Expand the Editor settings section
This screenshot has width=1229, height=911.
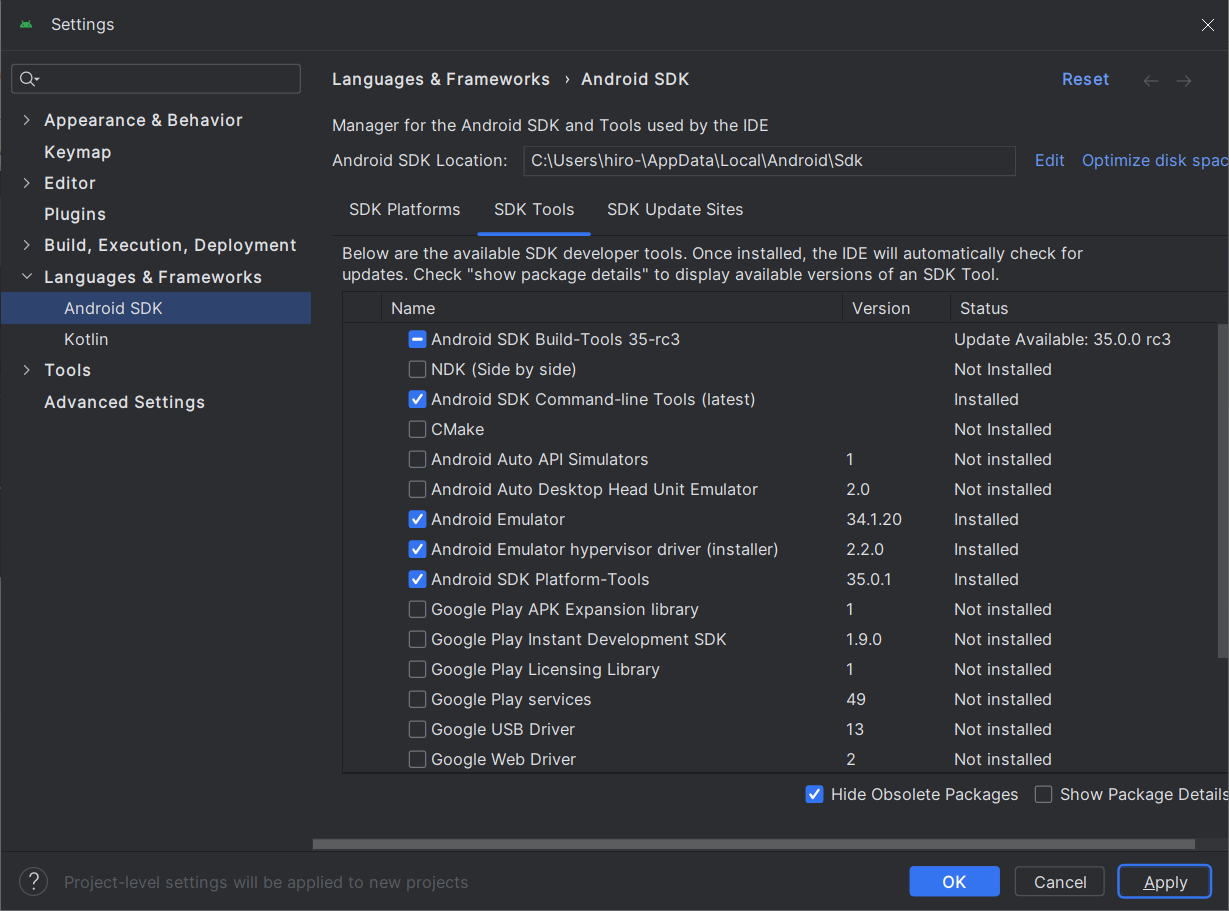coord(26,183)
